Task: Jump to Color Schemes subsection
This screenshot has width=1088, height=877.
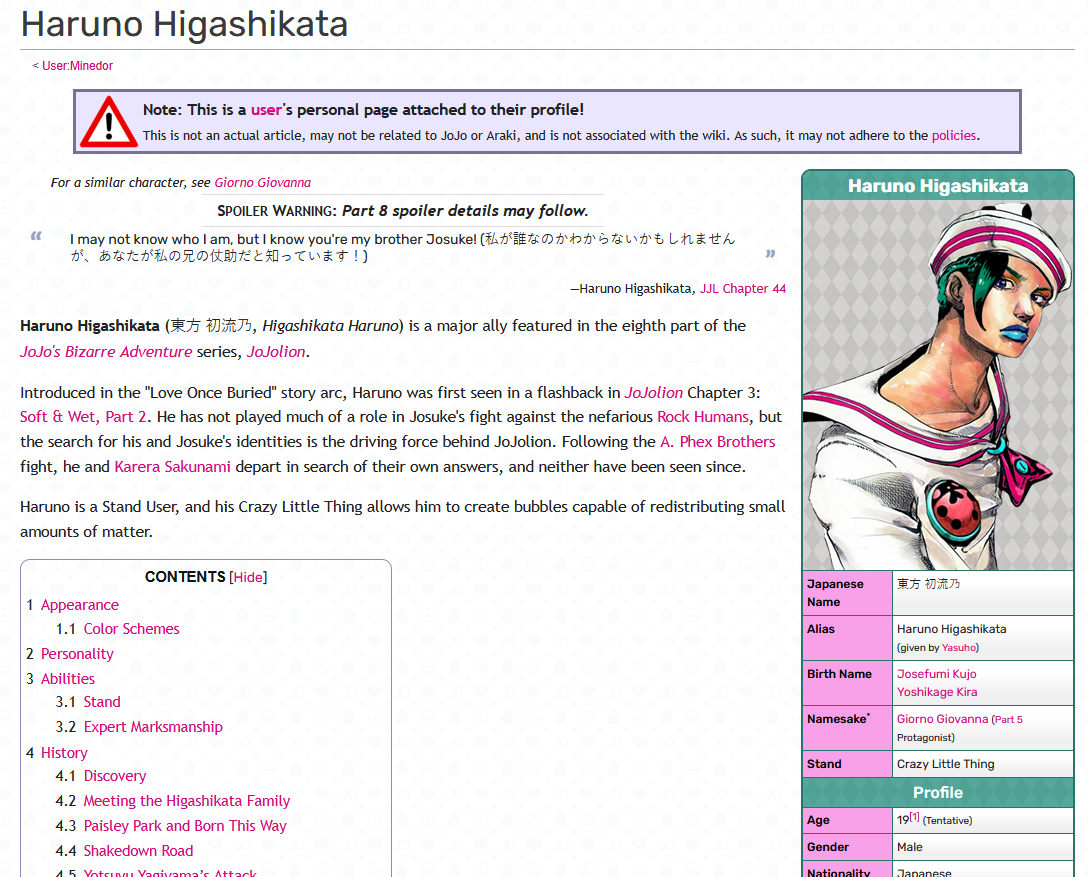Action: point(131,629)
